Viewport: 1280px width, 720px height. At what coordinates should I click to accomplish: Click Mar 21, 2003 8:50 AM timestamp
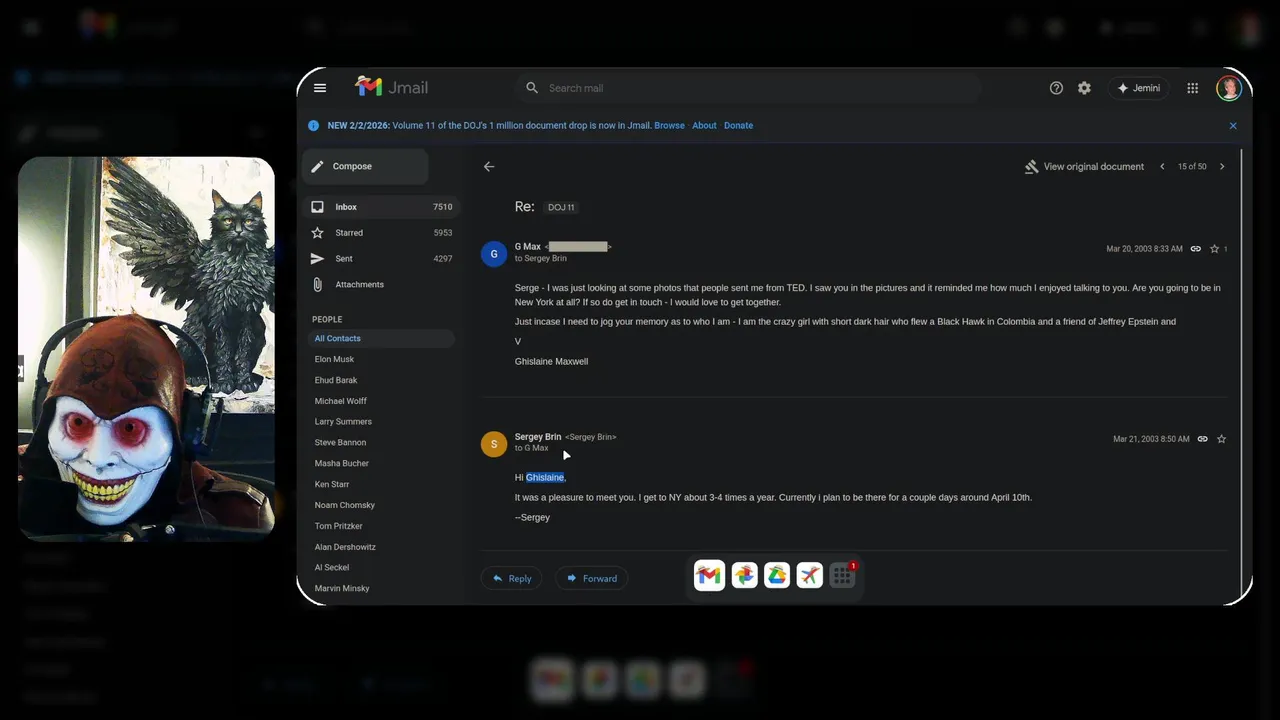pyautogui.click(x=1151, y=439)
